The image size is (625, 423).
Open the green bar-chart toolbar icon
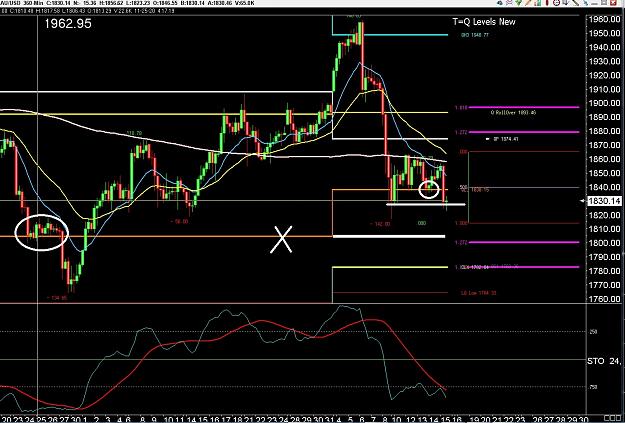tap(537, 3)
